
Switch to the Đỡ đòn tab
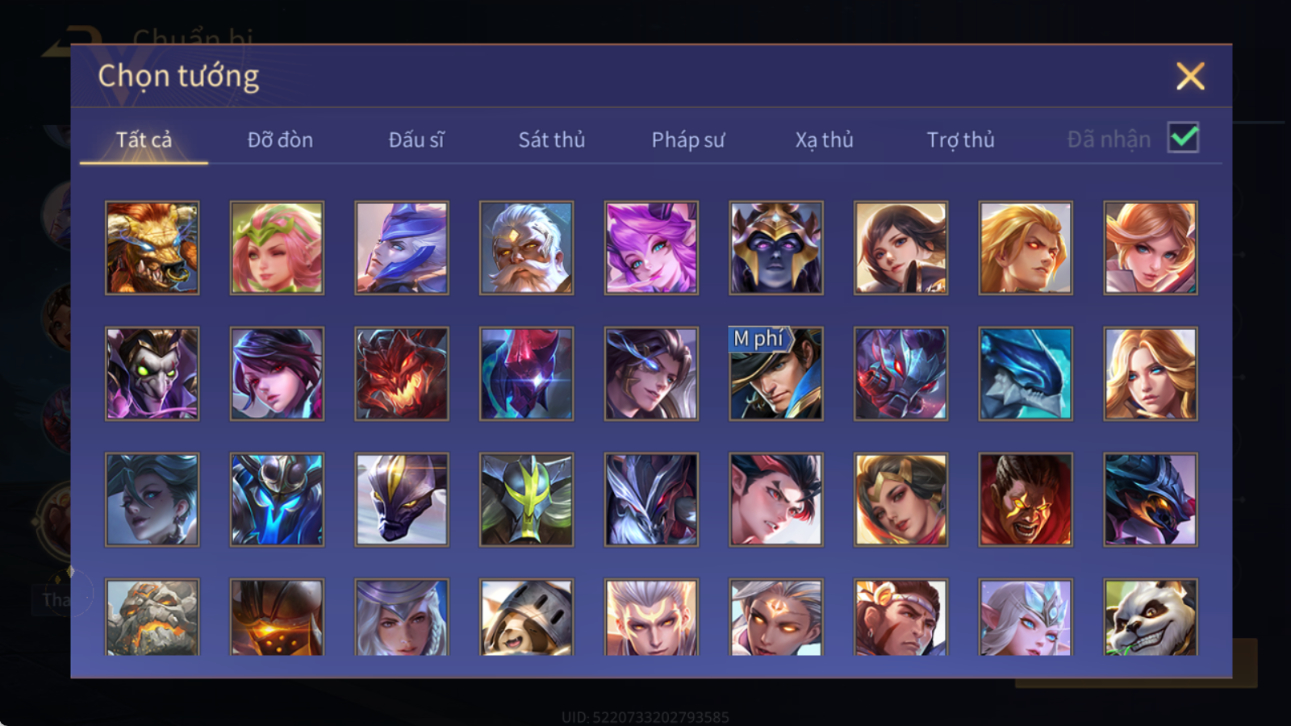[280, 140]
